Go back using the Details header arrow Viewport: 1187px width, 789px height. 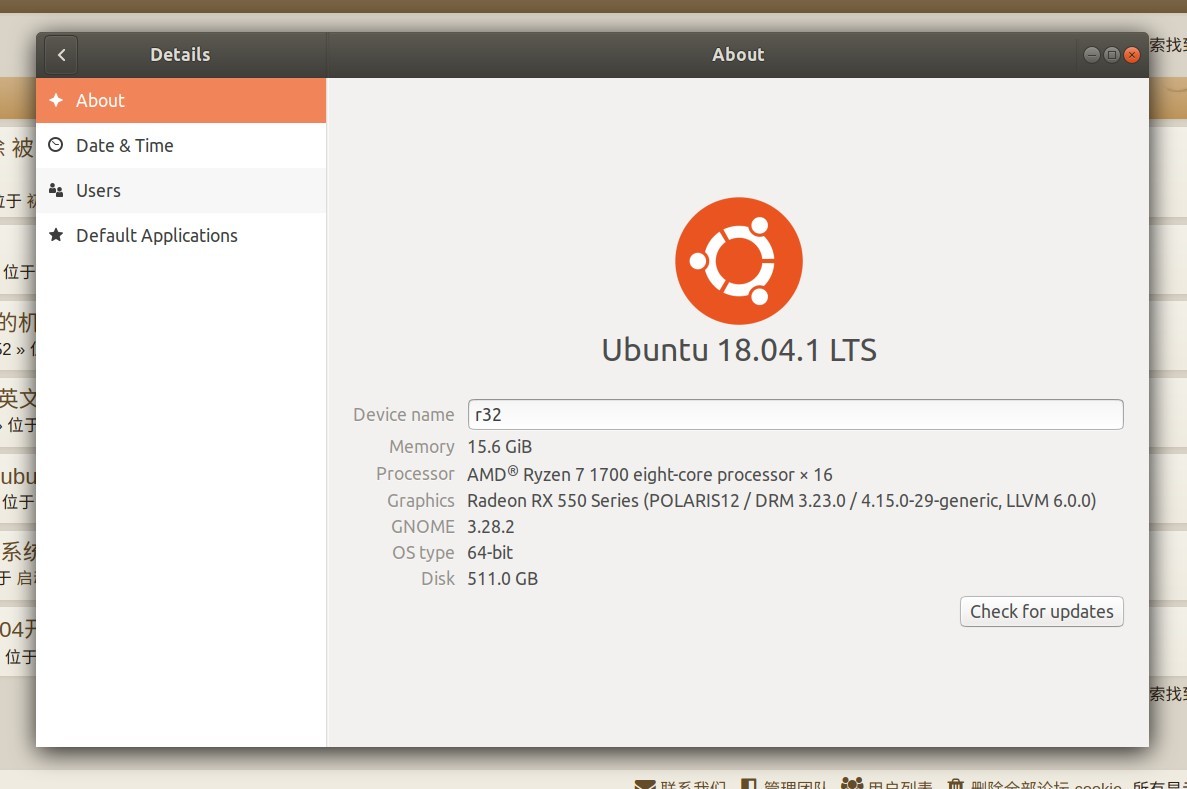tap(61, 55)
